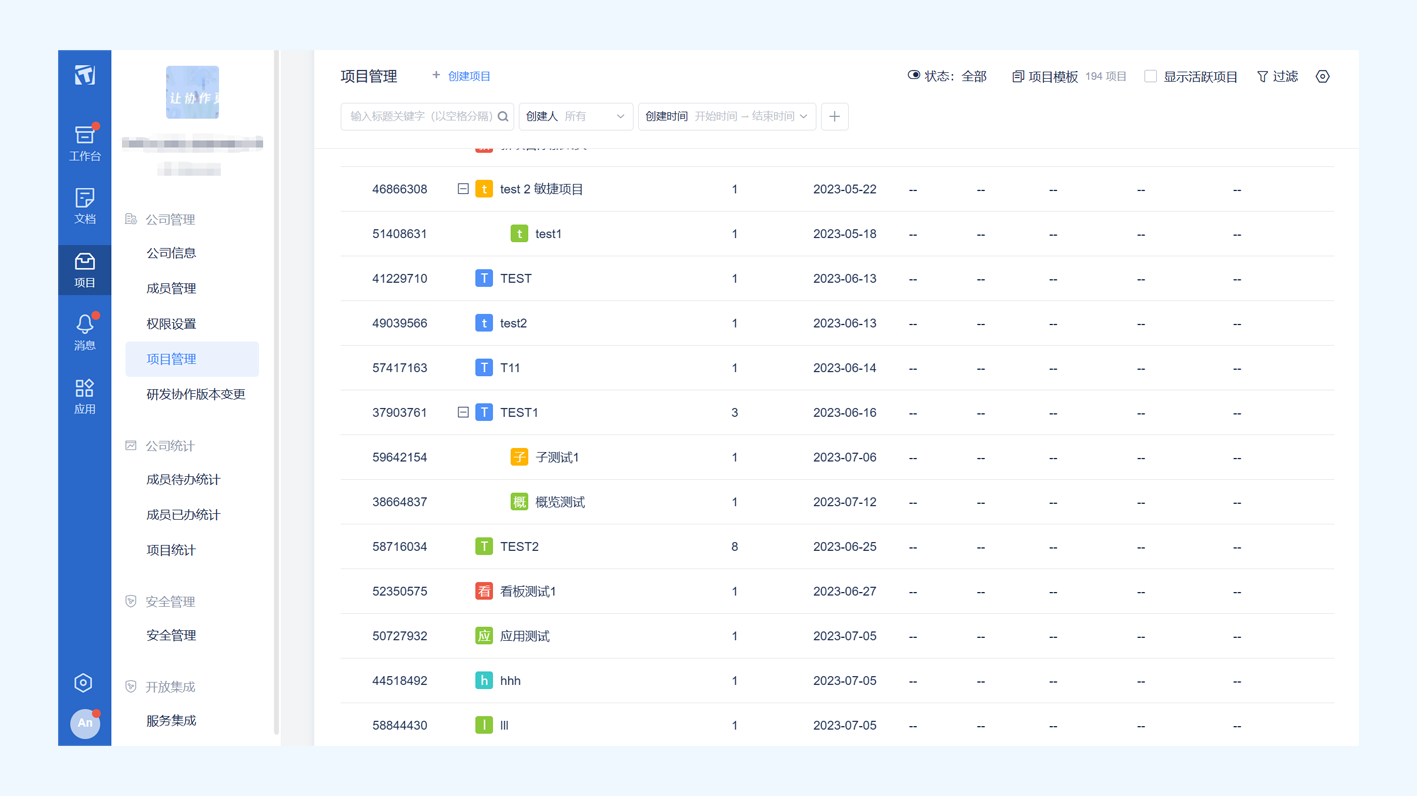The width and height of the screenshot is (1417, 796).
Task: Open the An user avatar
Action: (85, 723)
